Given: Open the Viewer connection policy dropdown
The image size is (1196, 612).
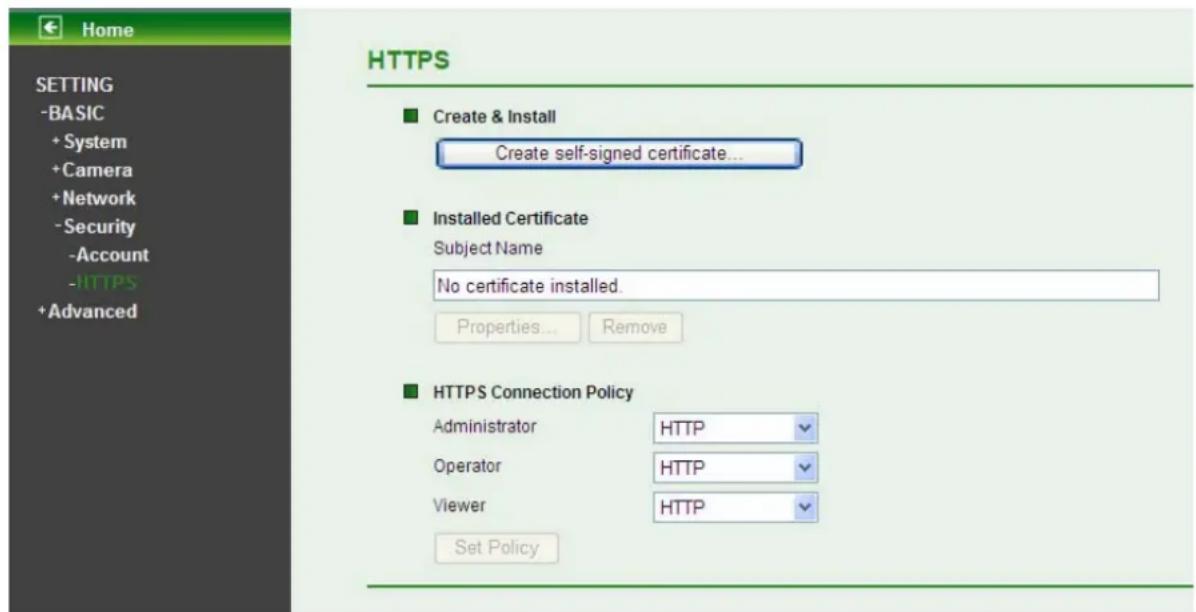Looking at the screenshot, I should click(735, 507).
